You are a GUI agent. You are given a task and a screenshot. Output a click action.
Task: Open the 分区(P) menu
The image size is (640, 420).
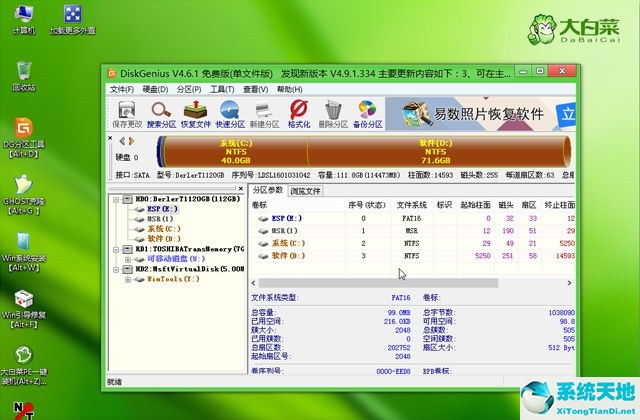[189, 89]
